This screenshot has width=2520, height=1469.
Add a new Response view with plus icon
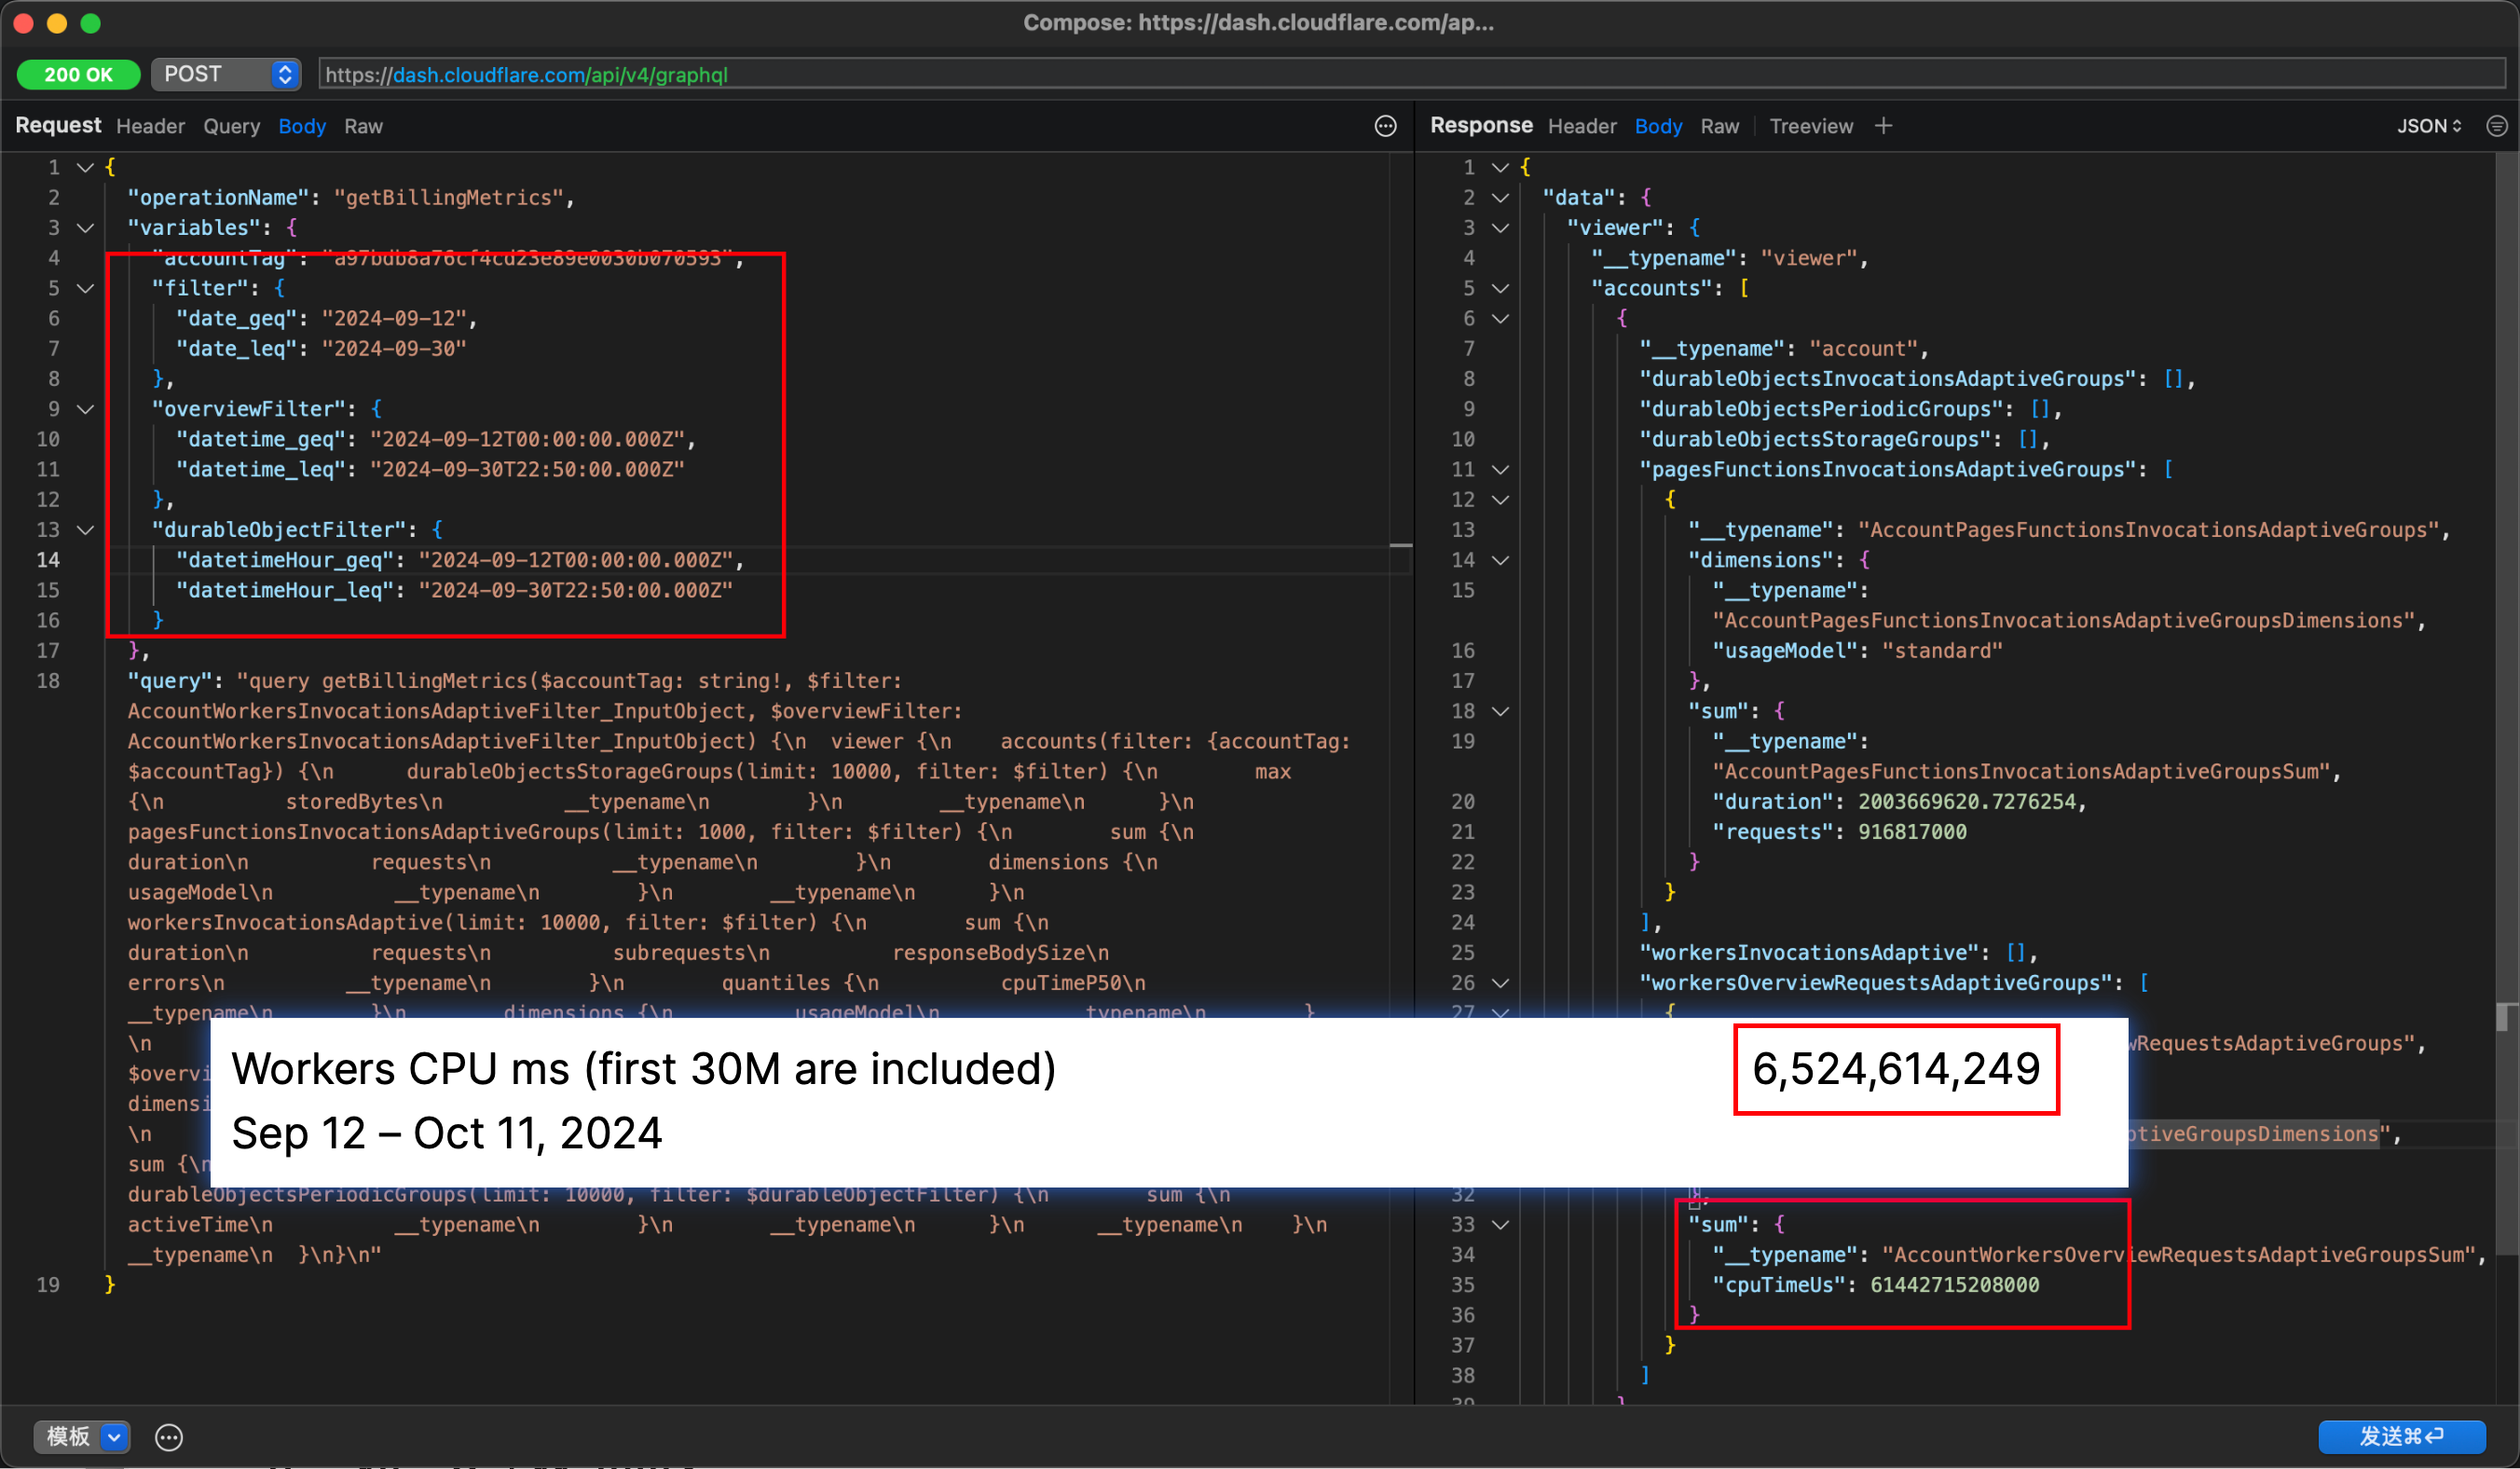(x=1883, y=126)
